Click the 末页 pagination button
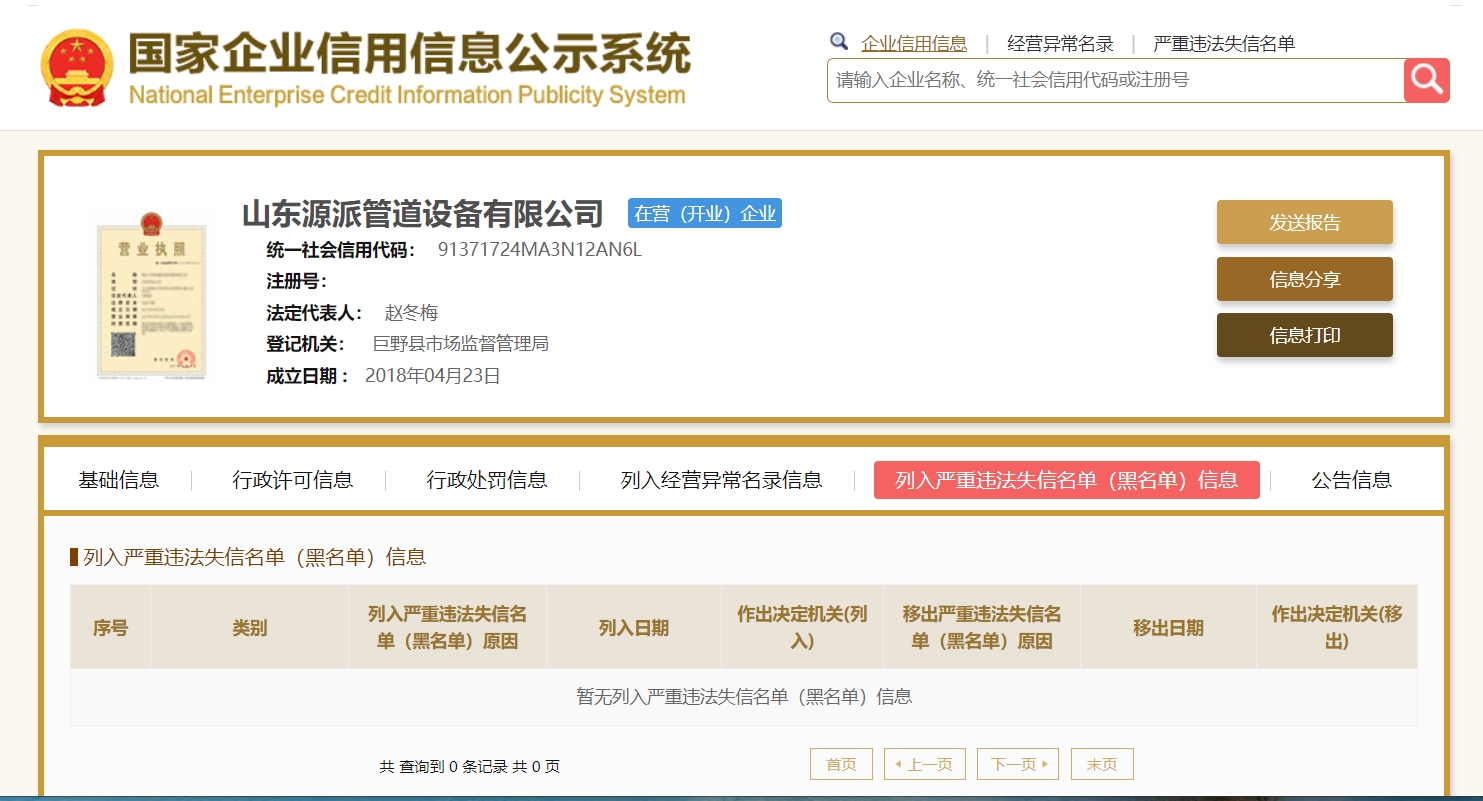 1102,764
